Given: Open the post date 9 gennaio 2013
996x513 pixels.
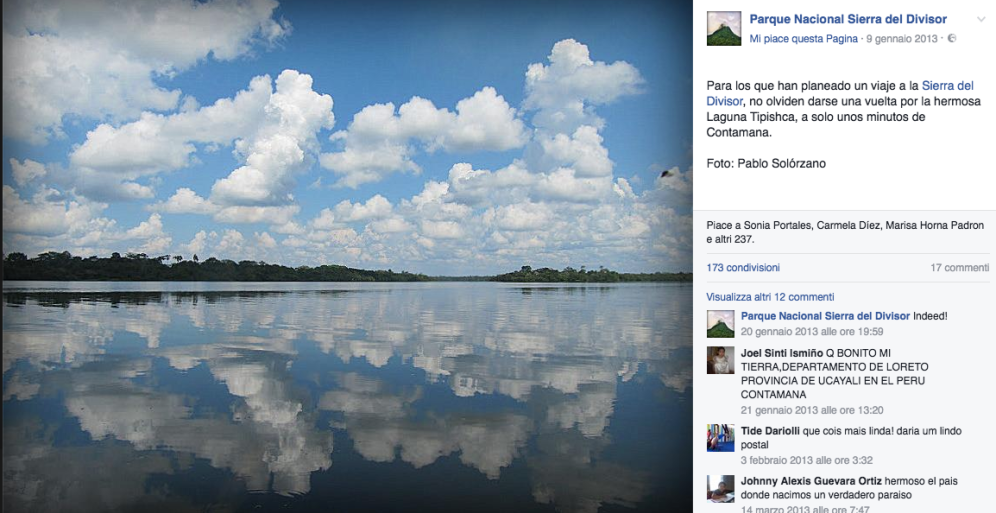Looking at the screenshot, I should coord(902,39).
